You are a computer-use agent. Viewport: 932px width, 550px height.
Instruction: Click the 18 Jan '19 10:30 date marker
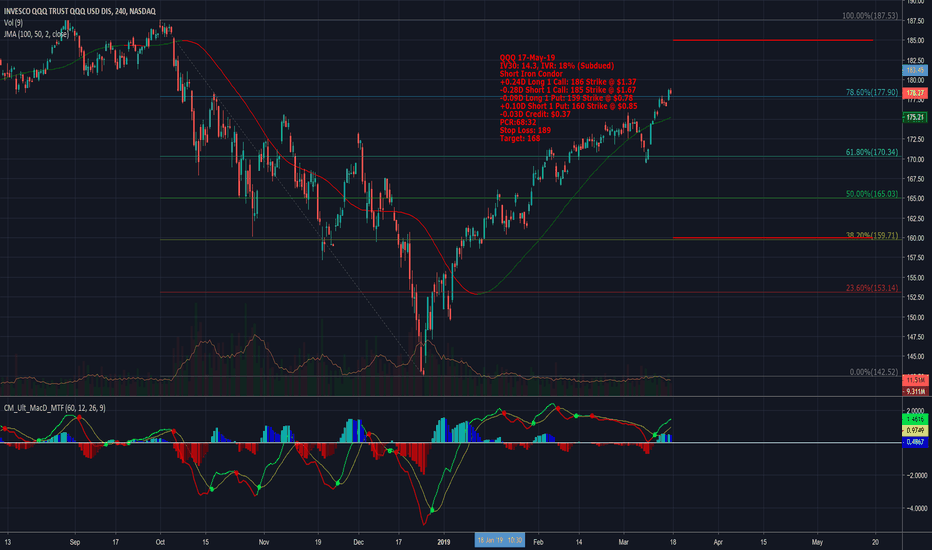pyautogui.click(x=499, y=540)
